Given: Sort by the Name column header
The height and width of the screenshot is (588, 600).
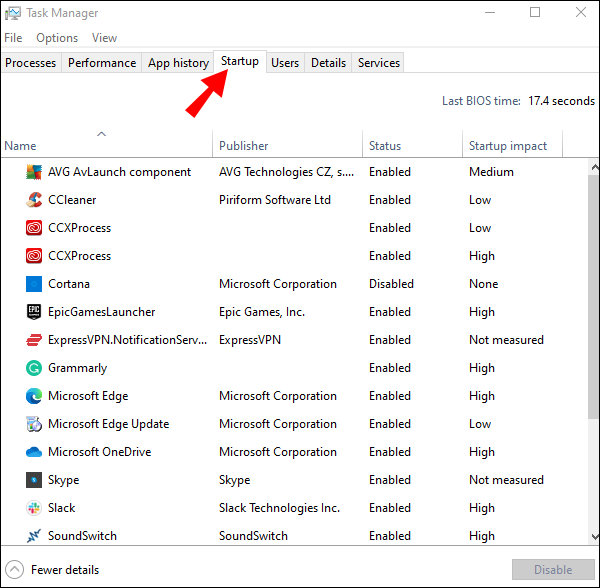Looking at the screenshot, I should (x=106, y=144).
